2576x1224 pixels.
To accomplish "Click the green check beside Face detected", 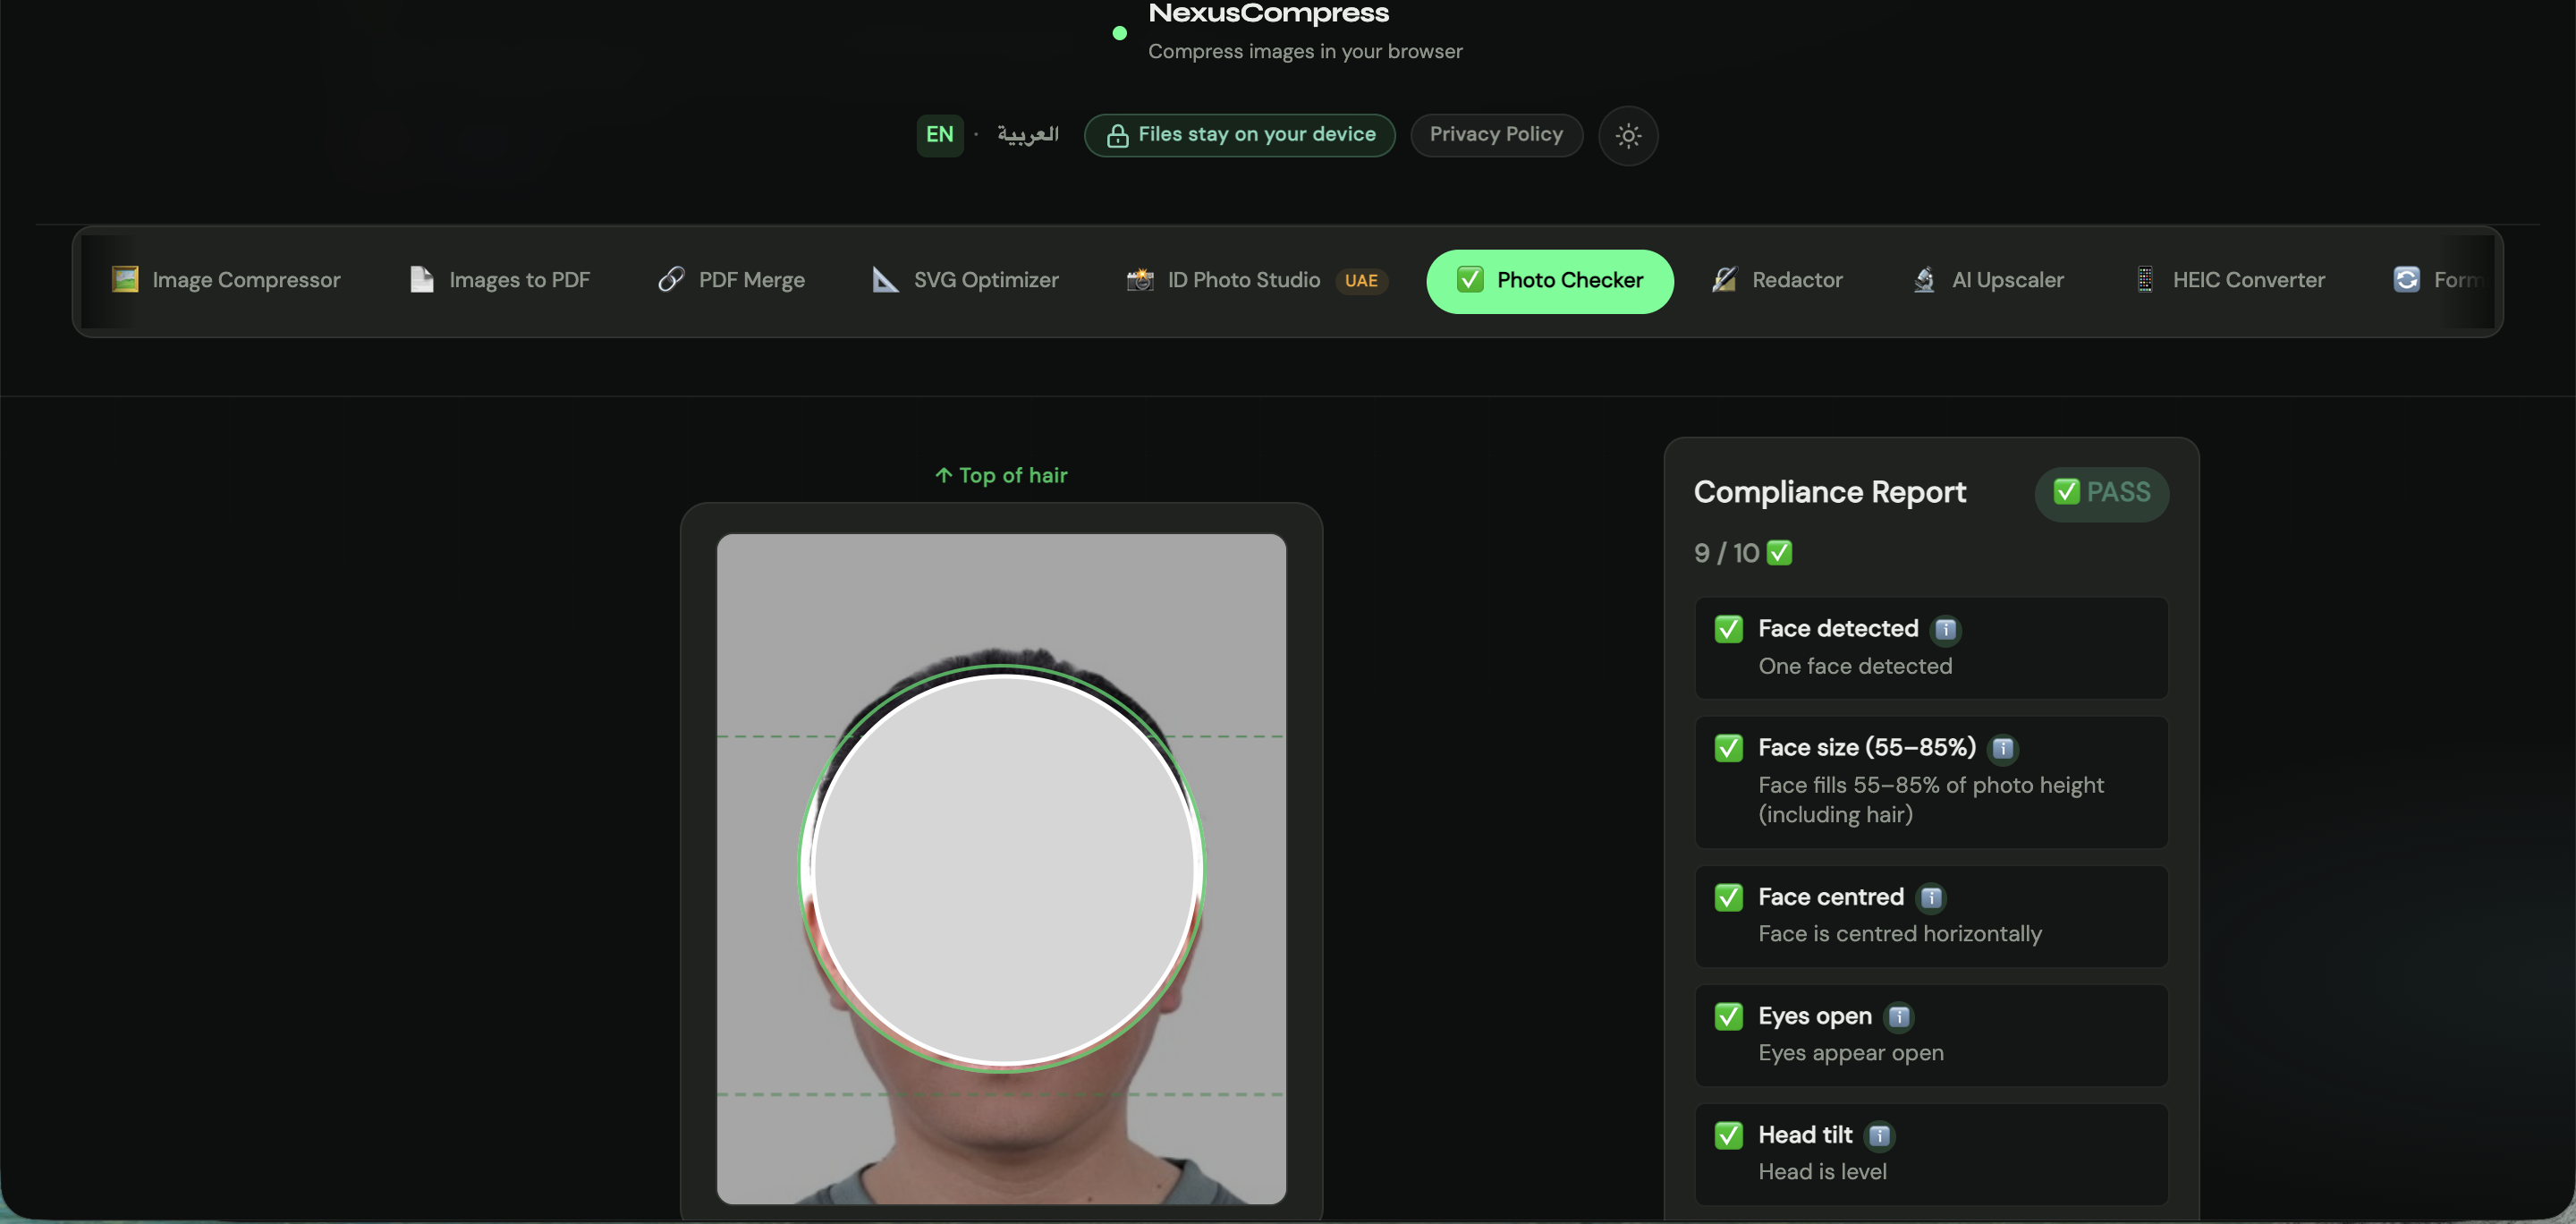I will click(1728, 629).
